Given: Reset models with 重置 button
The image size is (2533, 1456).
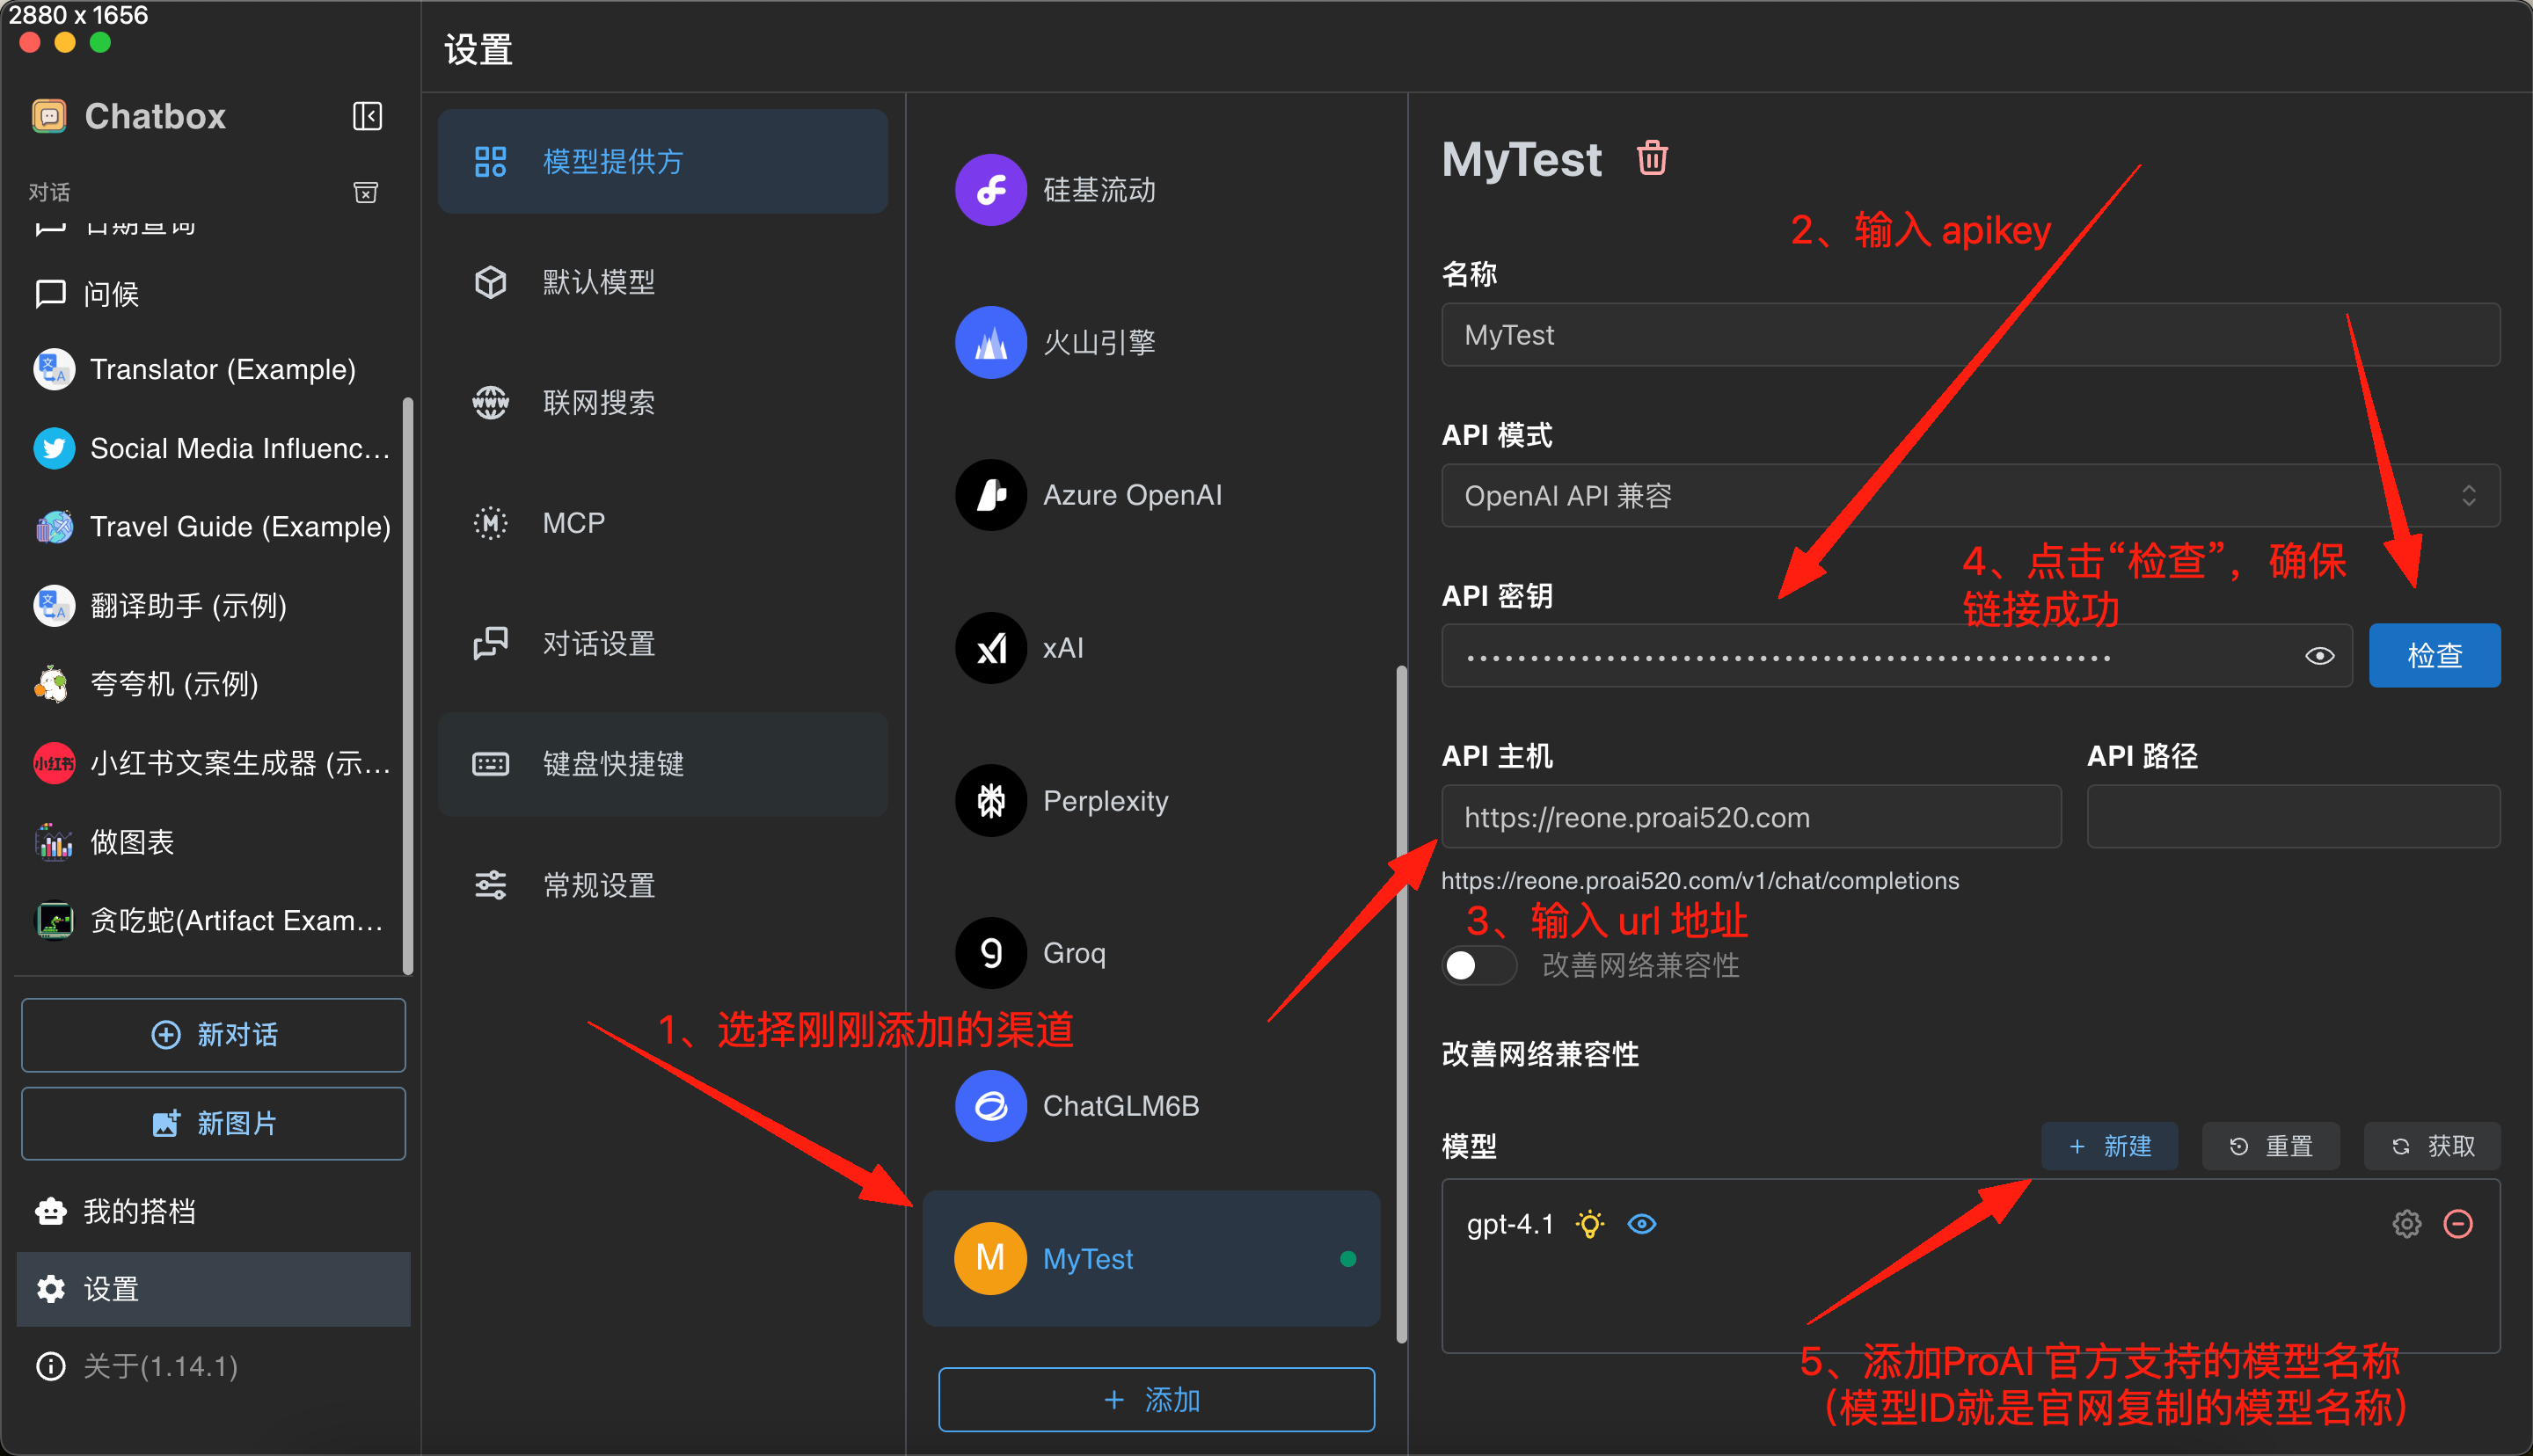Looking at the screenshot, I should point(2270,1146).
